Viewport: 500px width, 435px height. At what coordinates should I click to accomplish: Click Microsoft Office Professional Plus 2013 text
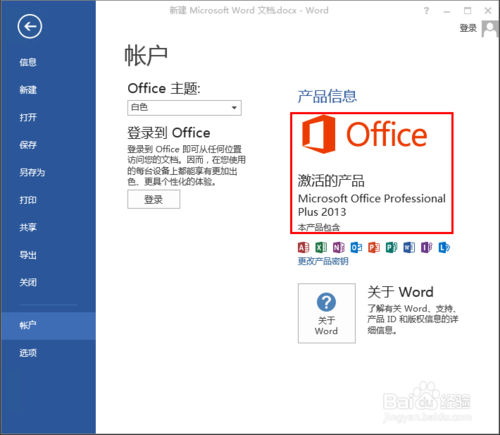(x=372, y=205)
